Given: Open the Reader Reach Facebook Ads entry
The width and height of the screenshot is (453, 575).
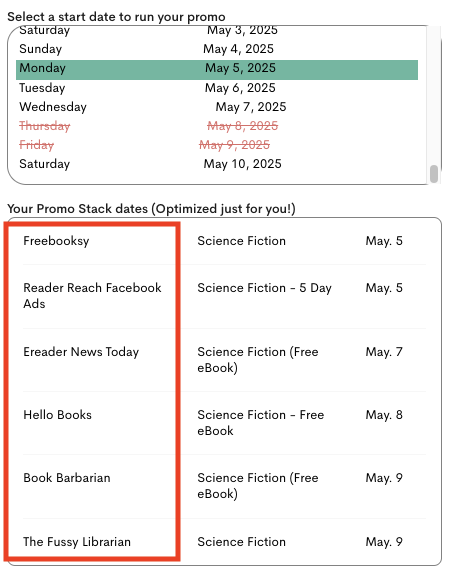Looking at the screenshot, I should [92, 296].
